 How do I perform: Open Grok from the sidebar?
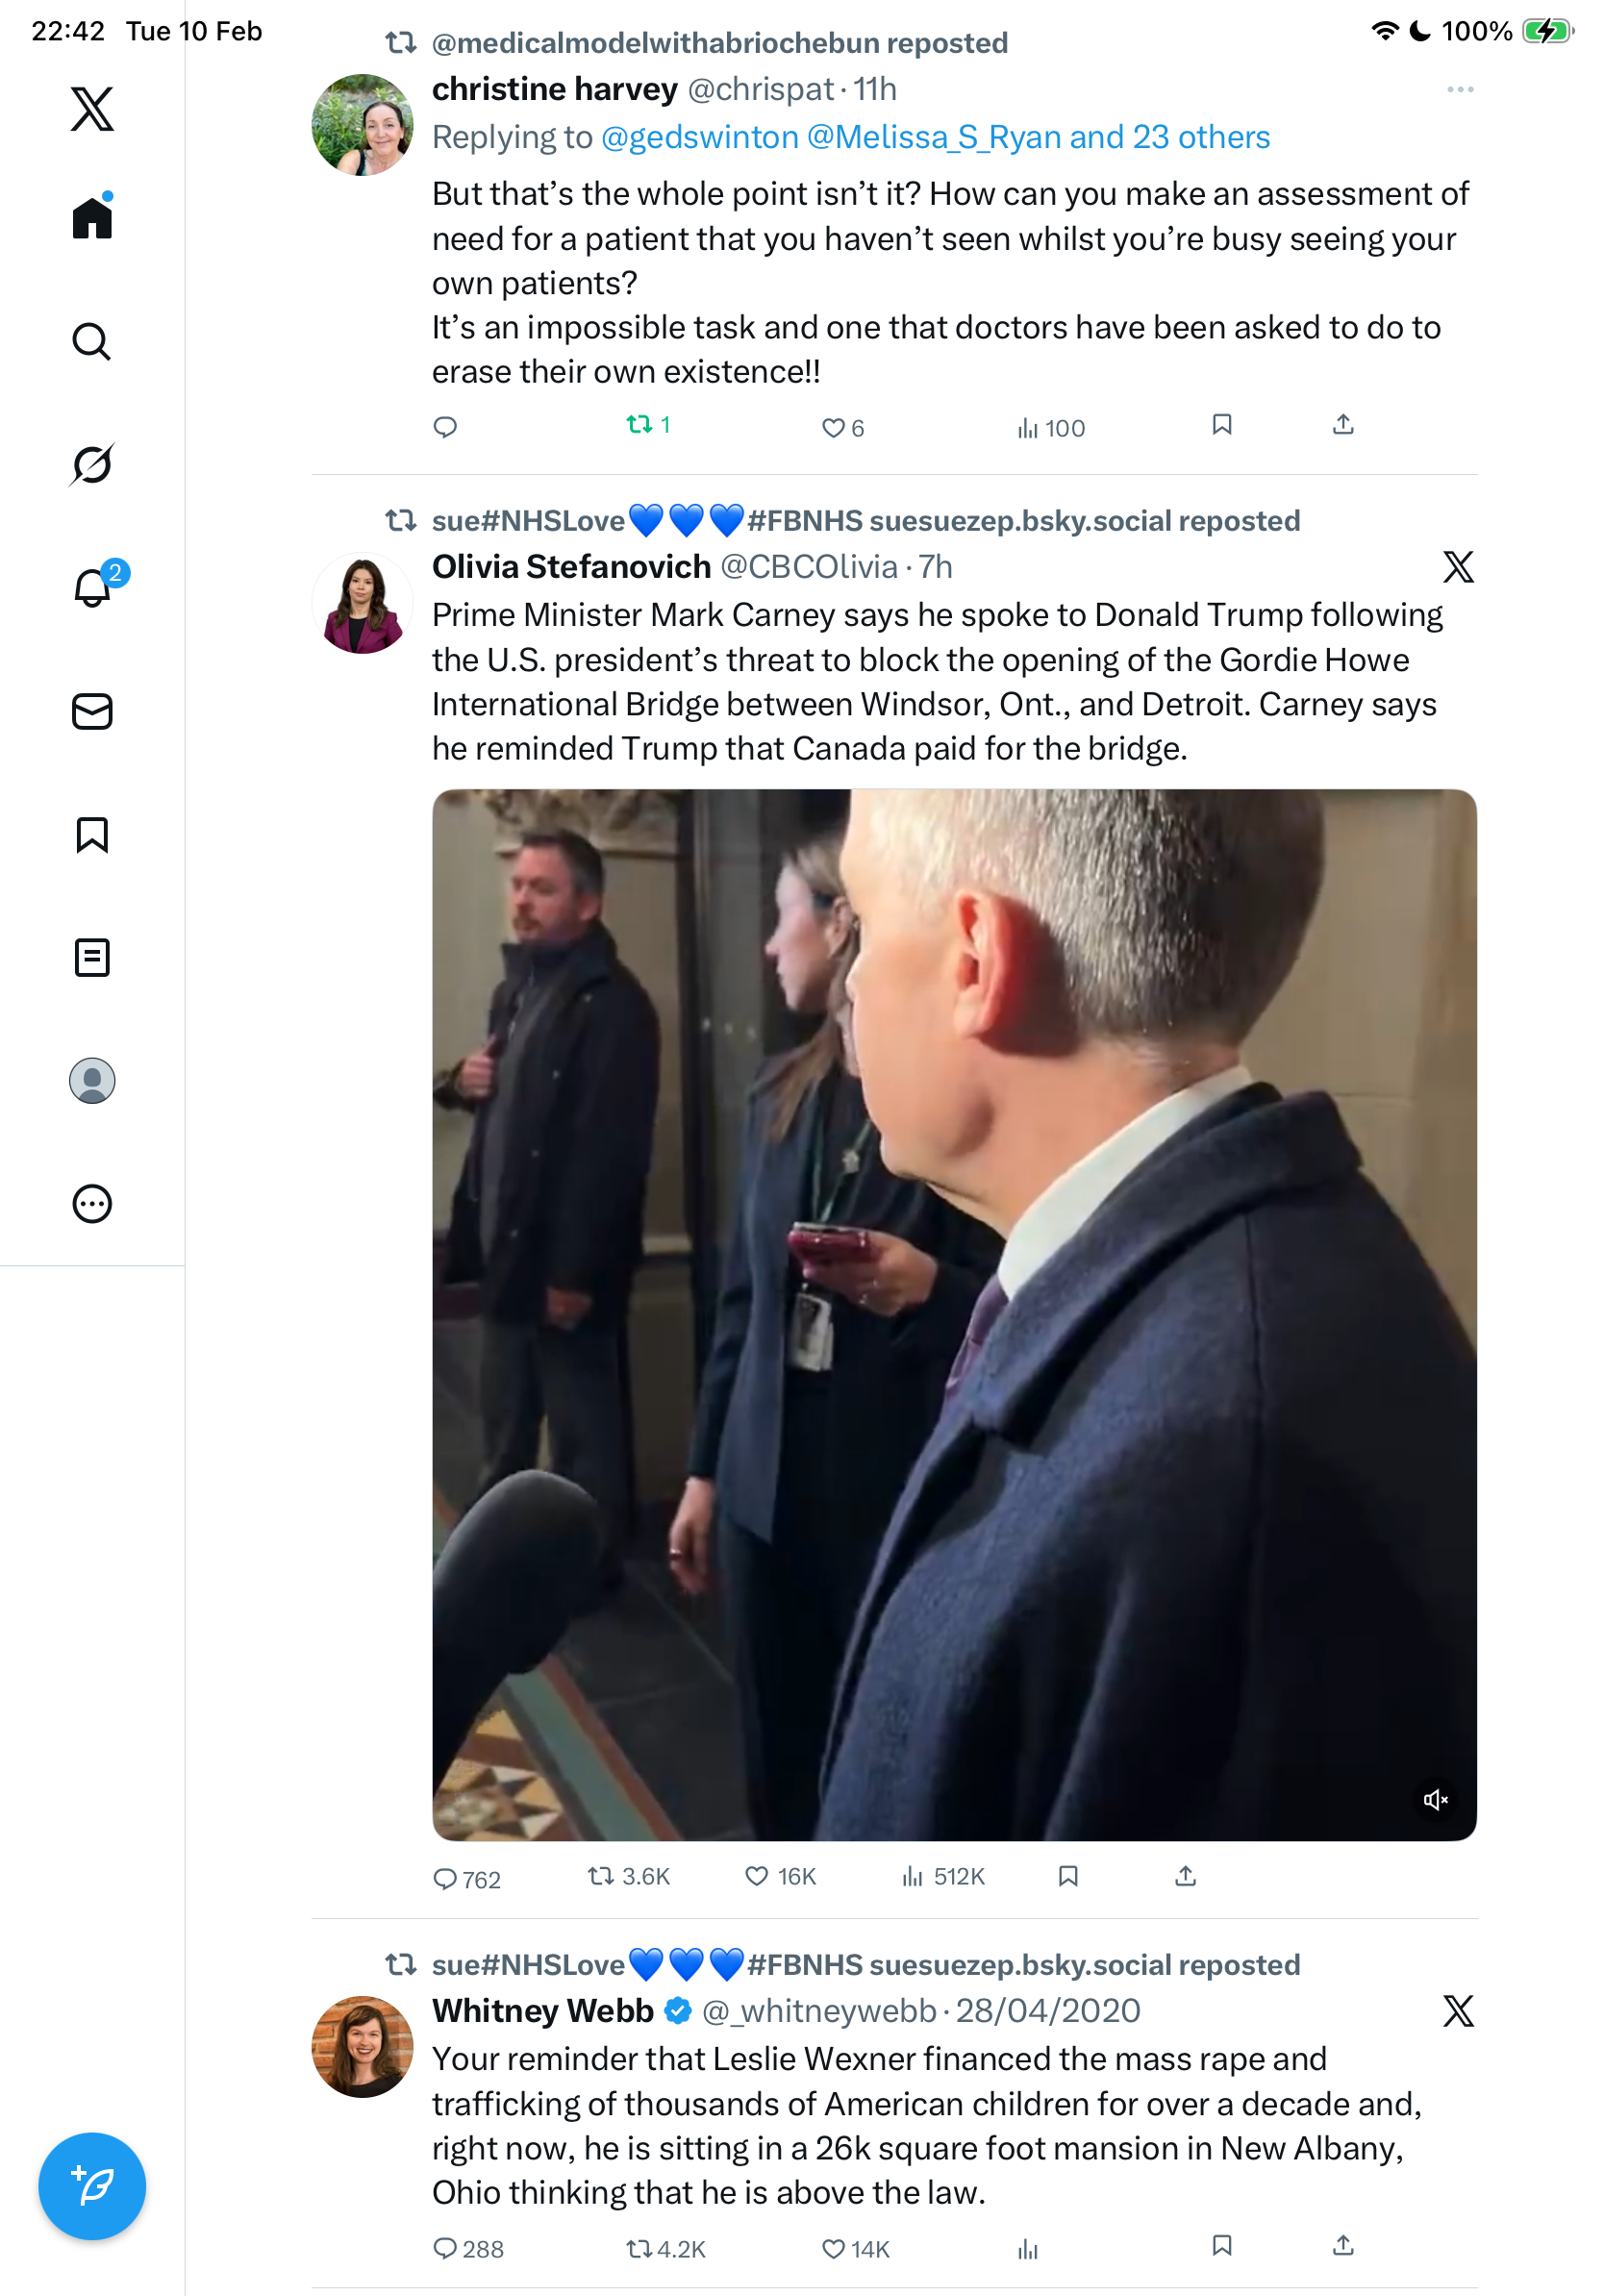pyautogui.click(x=92, y=464)
